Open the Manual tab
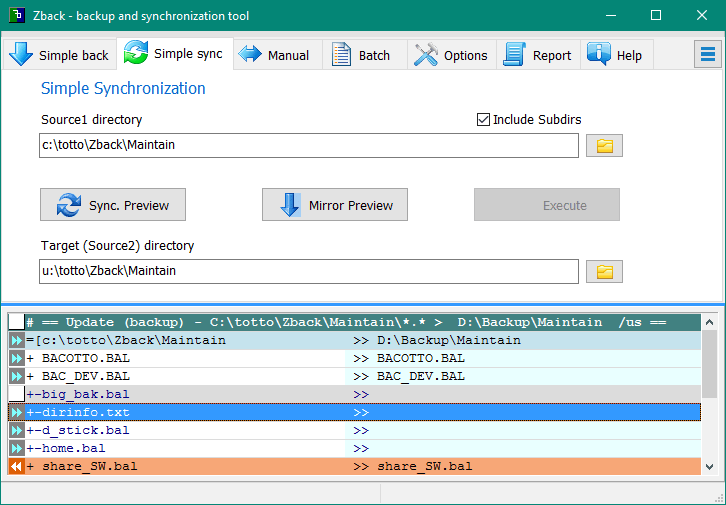 (277, 55)
